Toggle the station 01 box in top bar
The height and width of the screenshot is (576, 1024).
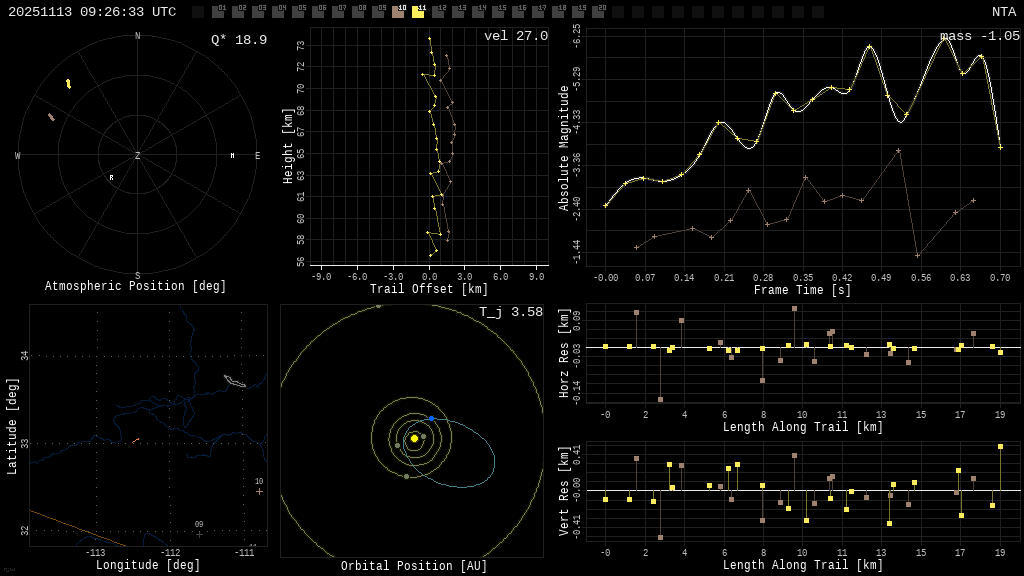point(218,12)
